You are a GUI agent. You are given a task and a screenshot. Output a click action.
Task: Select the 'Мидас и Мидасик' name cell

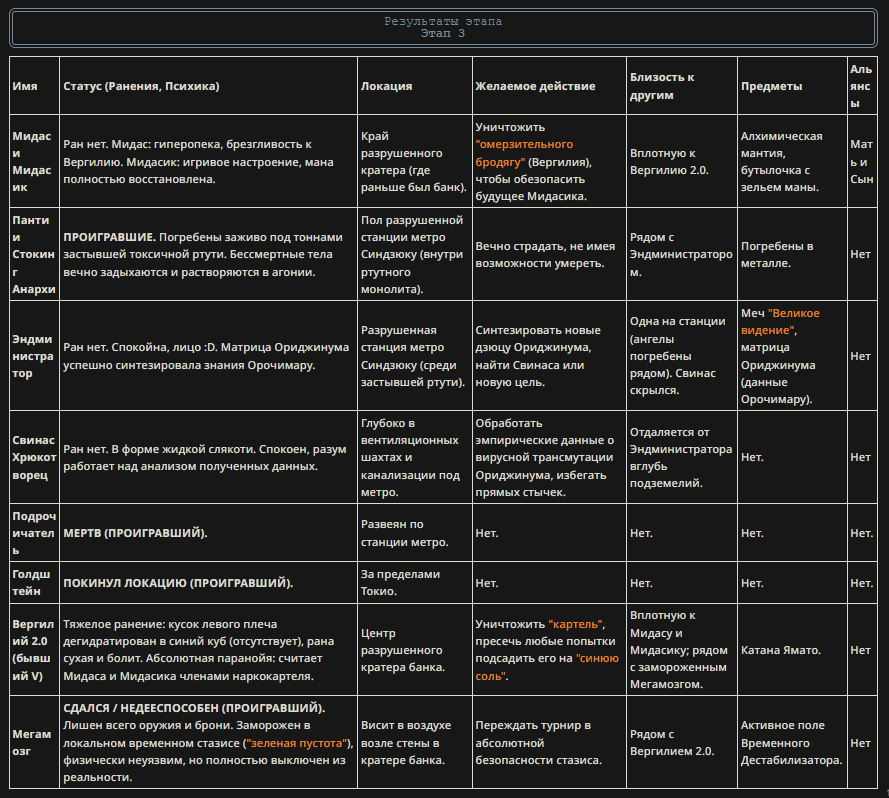pos(35,161)
